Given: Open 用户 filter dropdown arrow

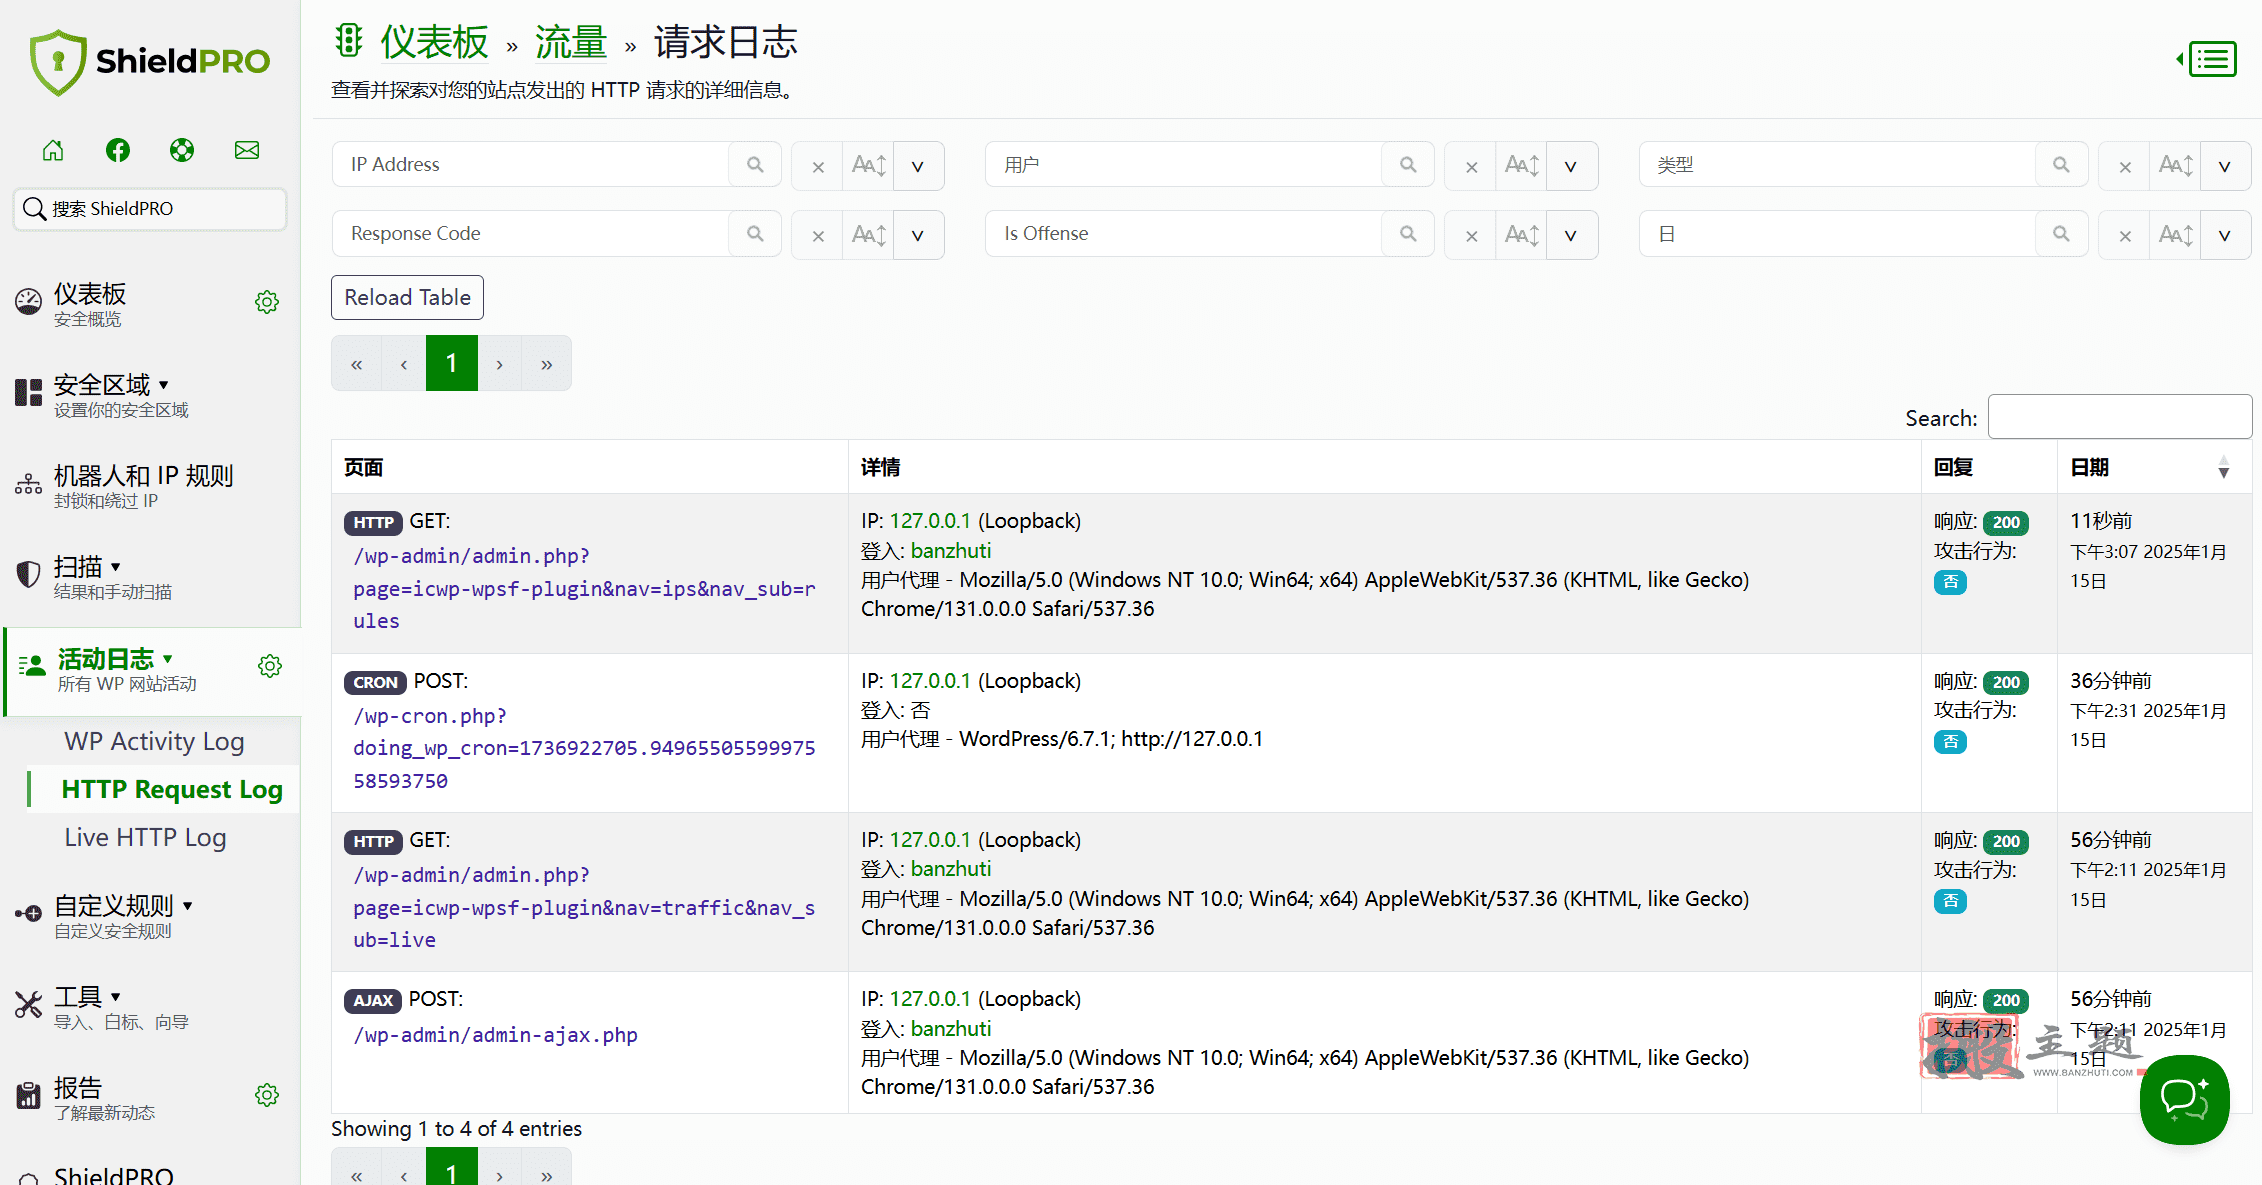Looking at the screenshot, I should pos(1571,166).
